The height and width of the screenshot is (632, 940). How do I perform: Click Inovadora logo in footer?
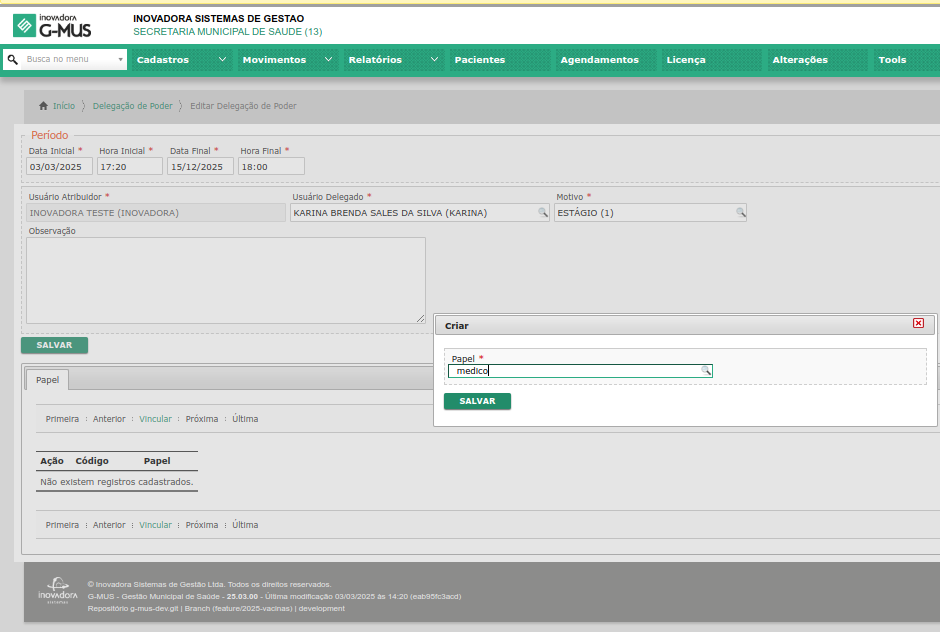click(x=58, y=591)
